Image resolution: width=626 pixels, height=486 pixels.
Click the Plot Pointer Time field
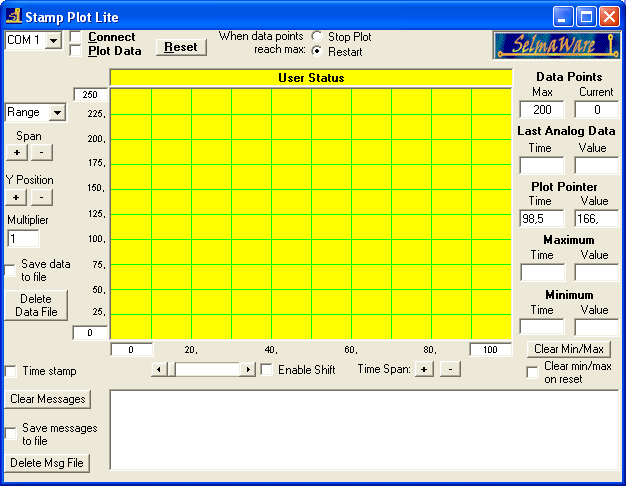coord(542,218)
